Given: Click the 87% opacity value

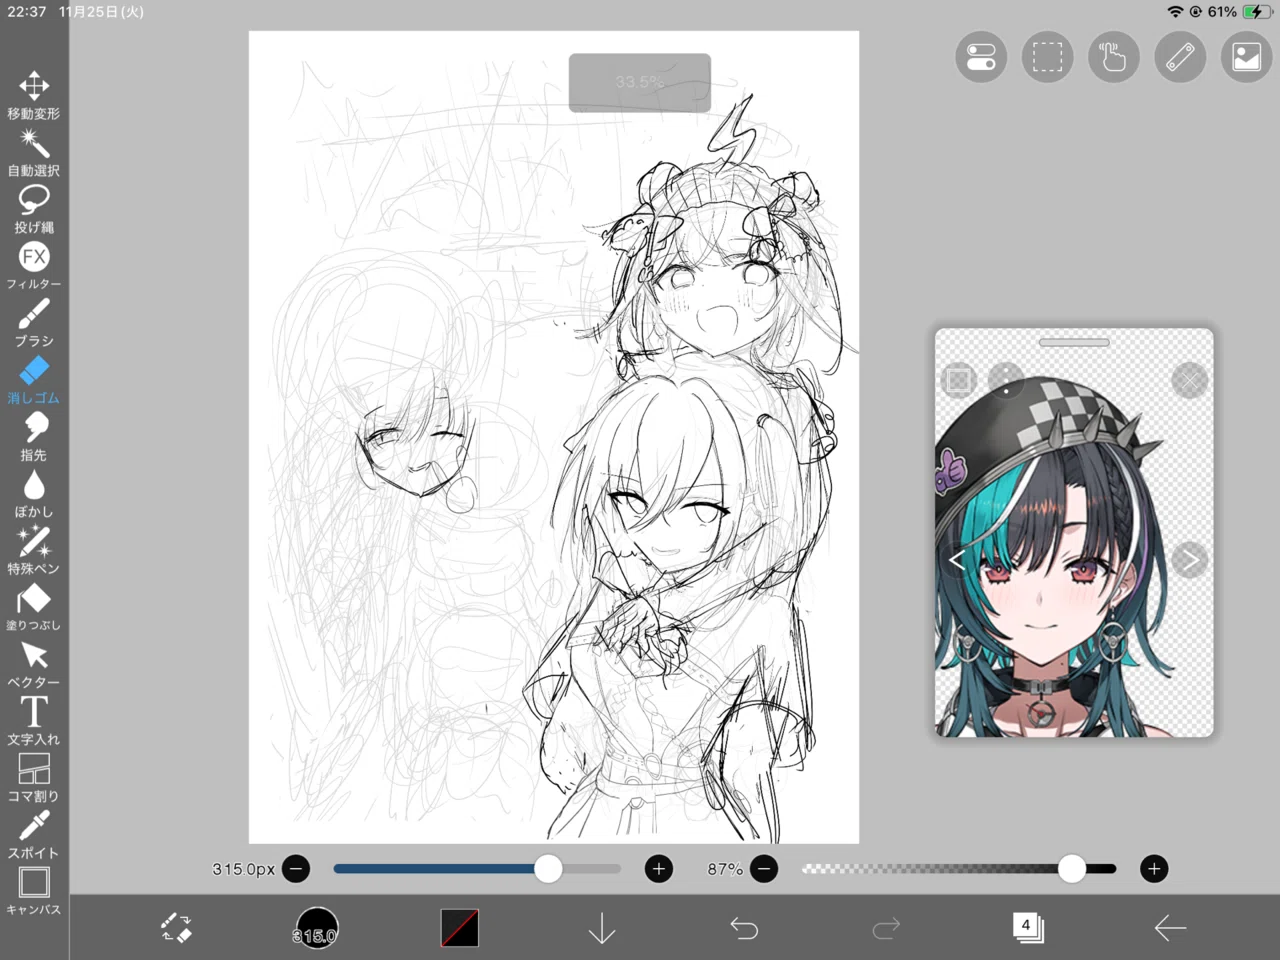Looking at the screenshot, I should 725,869.
